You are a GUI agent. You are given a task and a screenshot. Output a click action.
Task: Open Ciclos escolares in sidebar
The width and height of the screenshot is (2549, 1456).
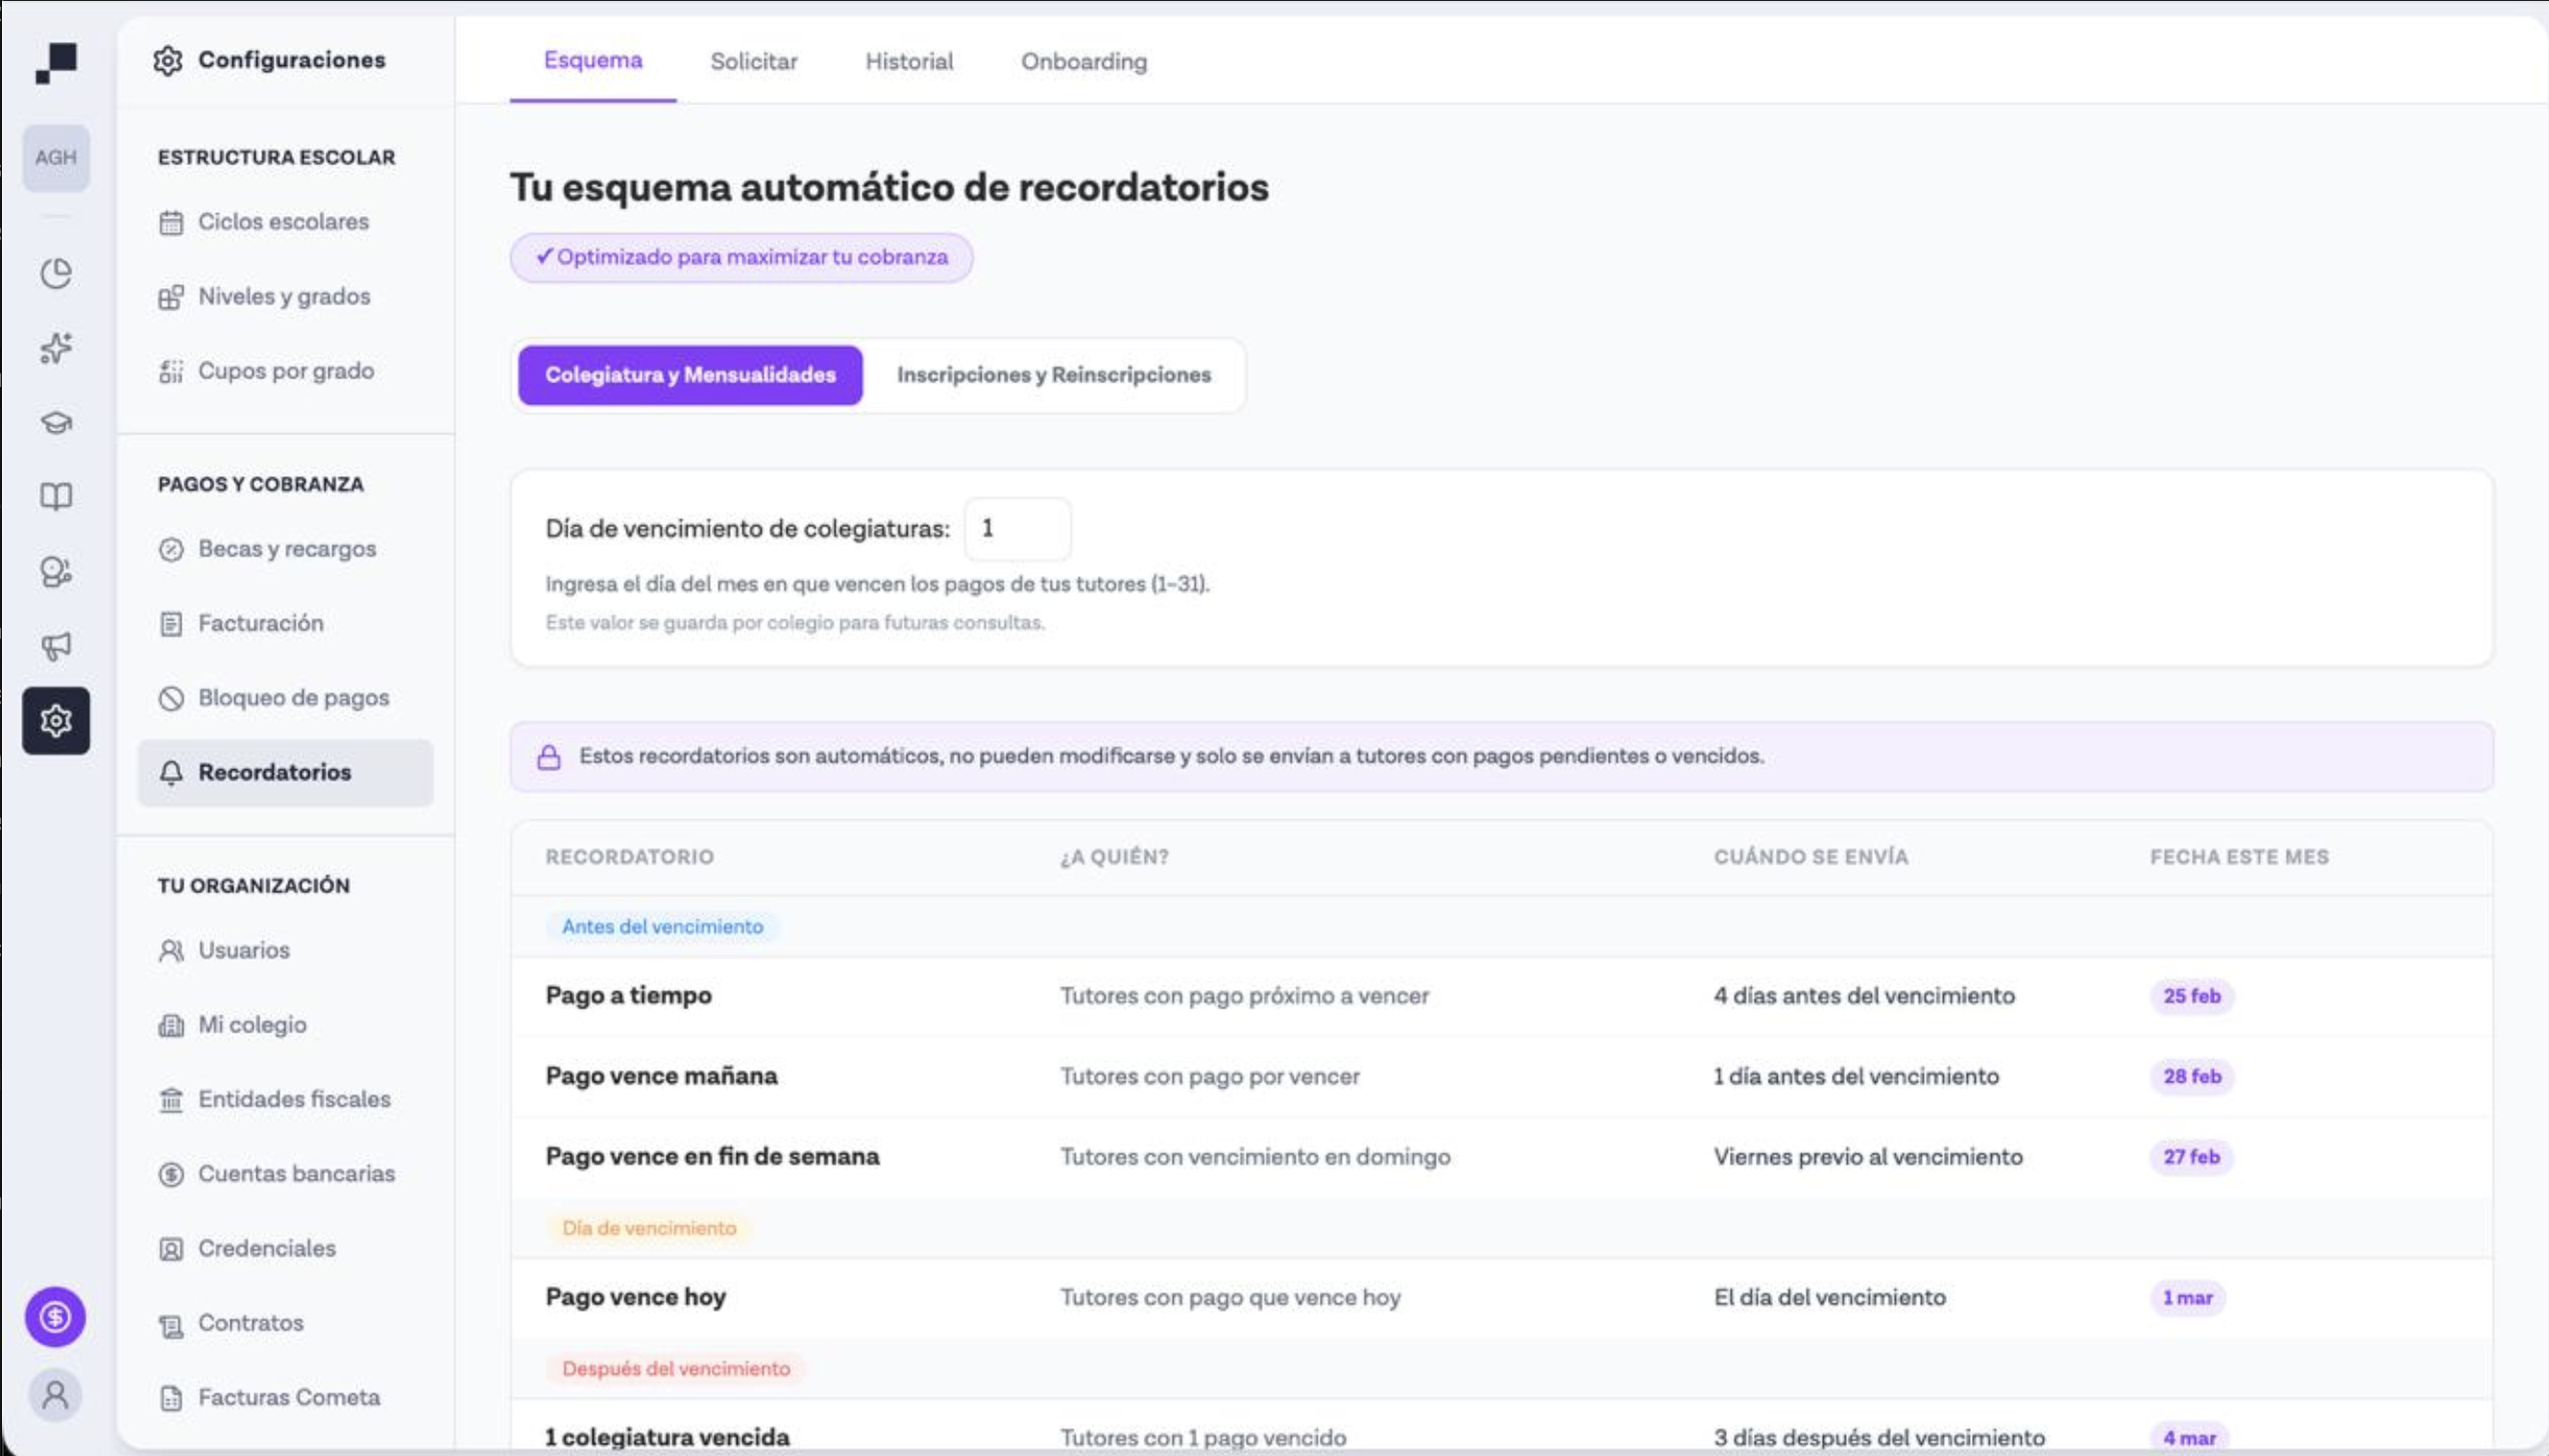pyautogui.click(x=283, y=221)
